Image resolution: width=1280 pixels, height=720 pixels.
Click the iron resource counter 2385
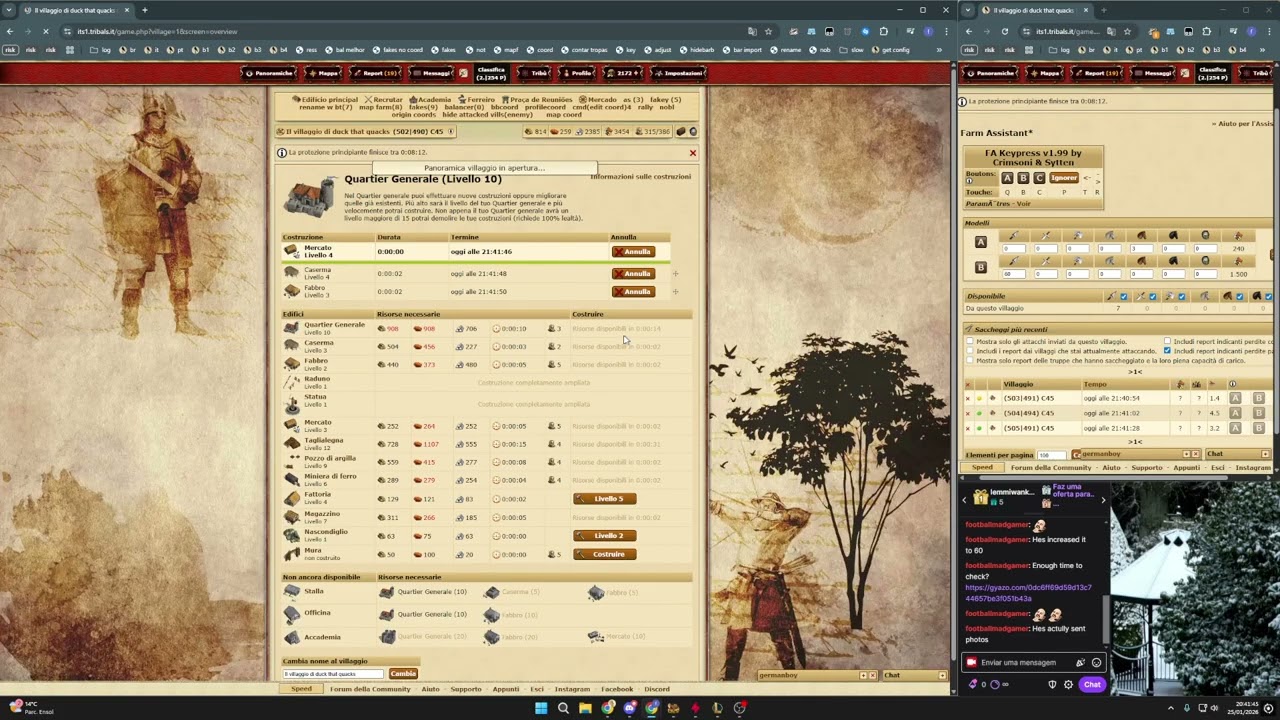588,132
